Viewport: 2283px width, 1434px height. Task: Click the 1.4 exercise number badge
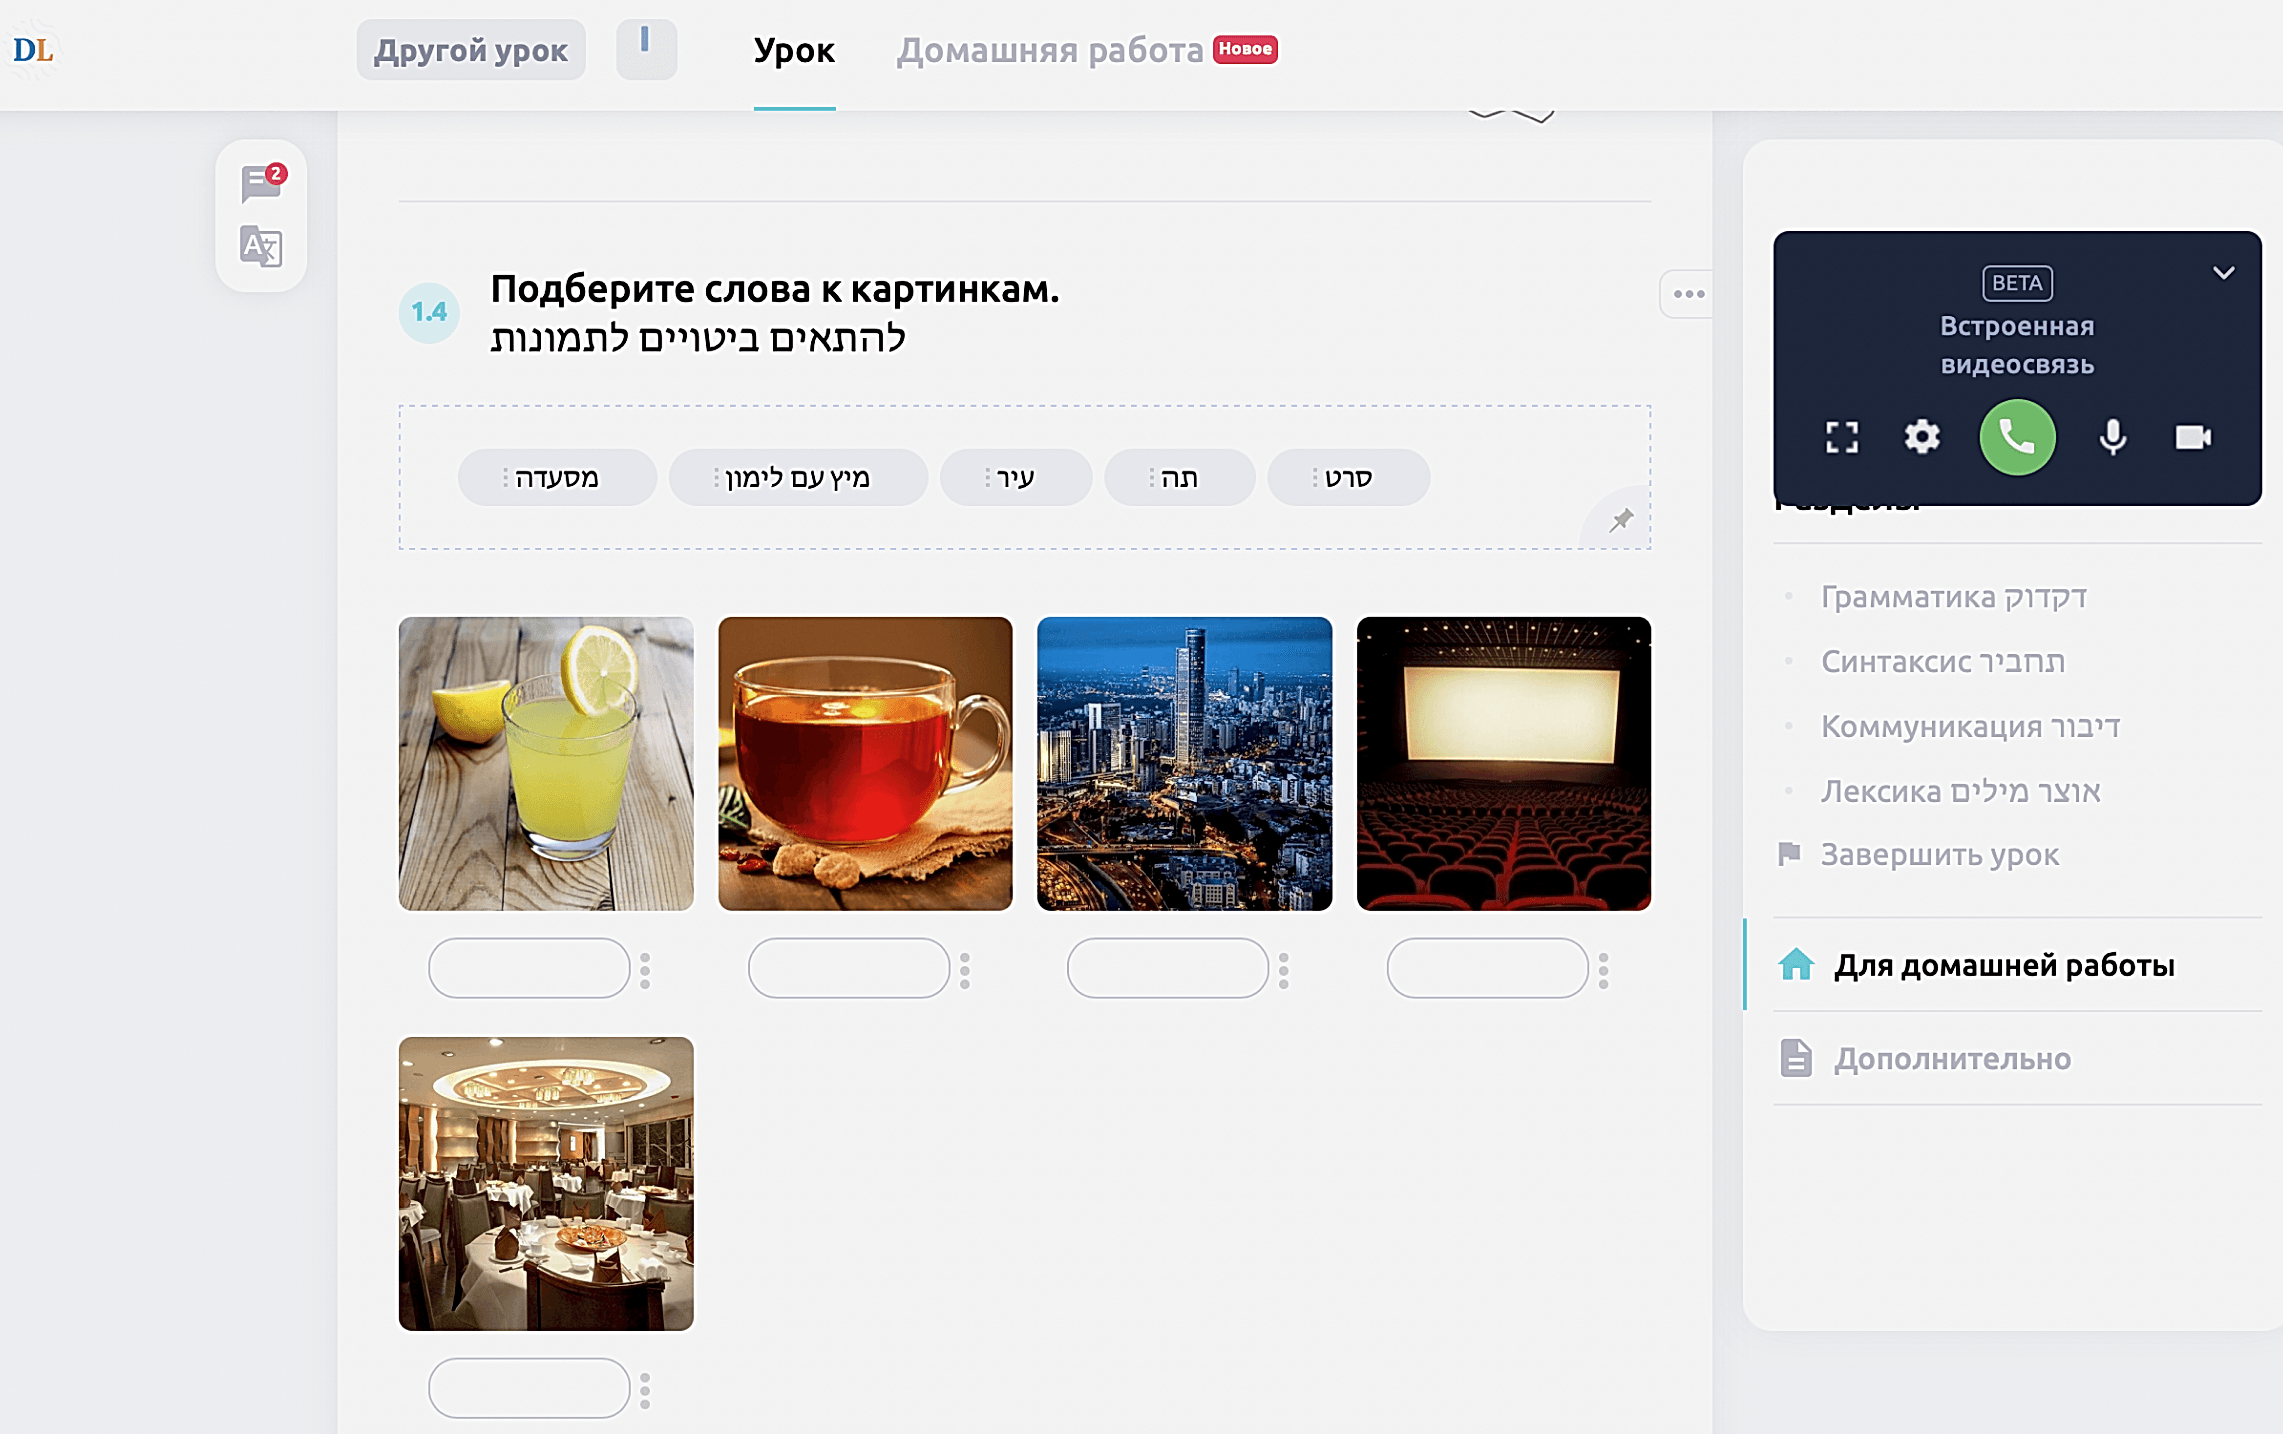[429, 313]
